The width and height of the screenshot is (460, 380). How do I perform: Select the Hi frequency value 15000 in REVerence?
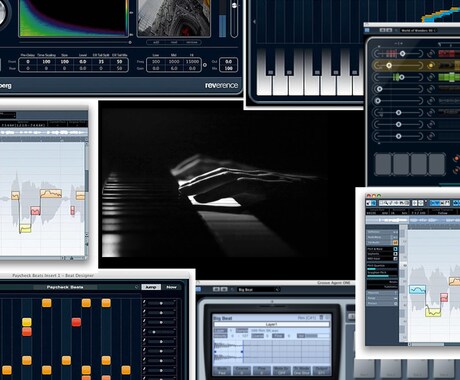(x=192, y=62)
